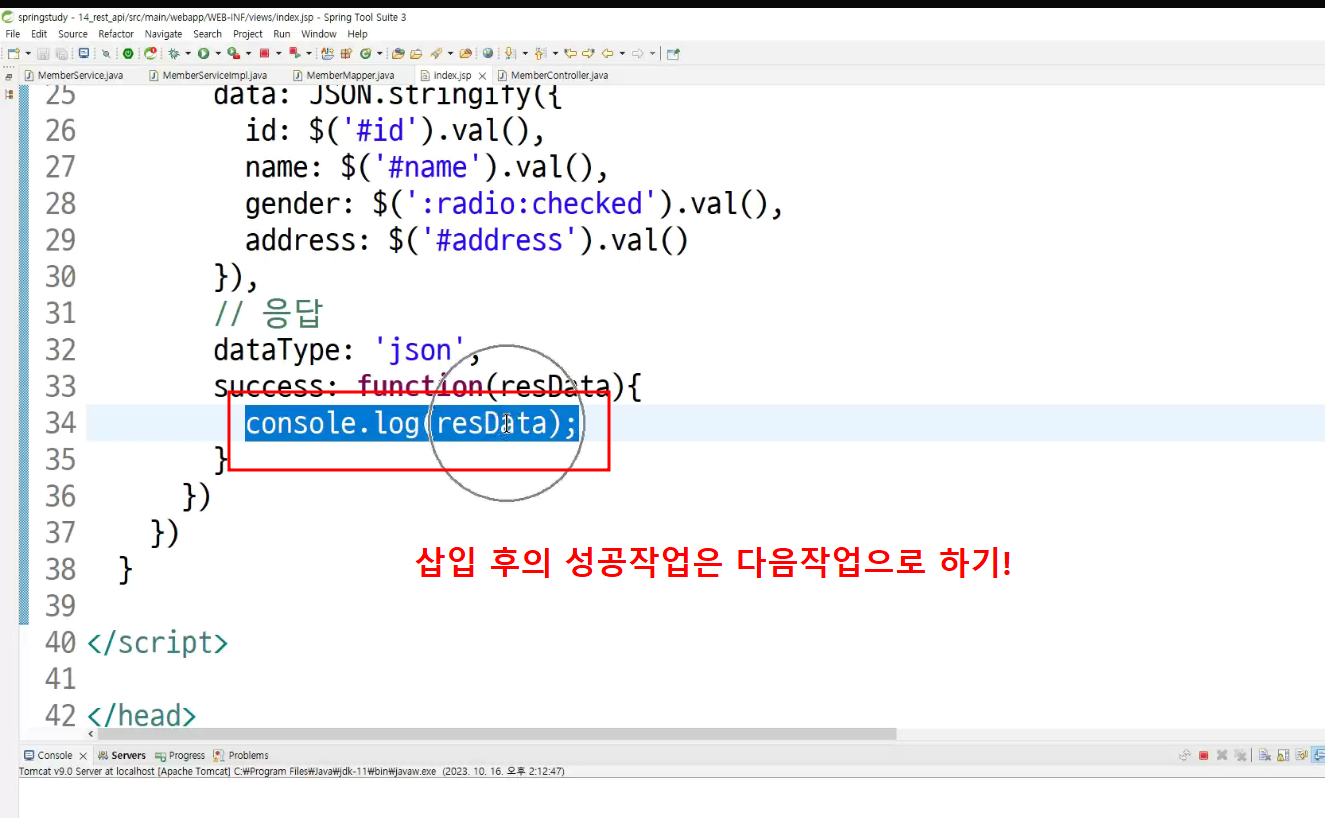Close the Console view tab
The height and width of the screenshot is (818, 1325).
(x=83, y=756)
